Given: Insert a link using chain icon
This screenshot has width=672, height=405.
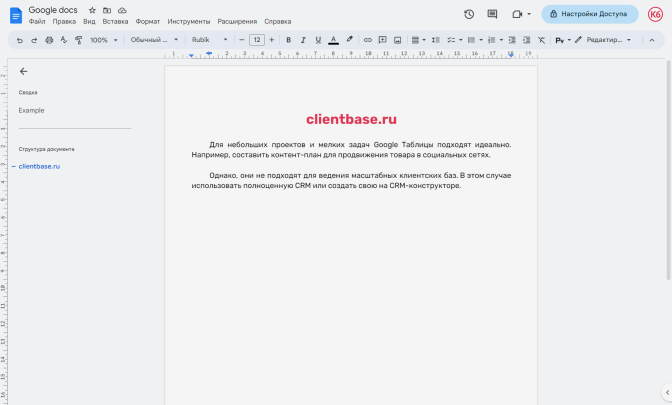Looking at the screenshot, I should click(x=368, y=40).
